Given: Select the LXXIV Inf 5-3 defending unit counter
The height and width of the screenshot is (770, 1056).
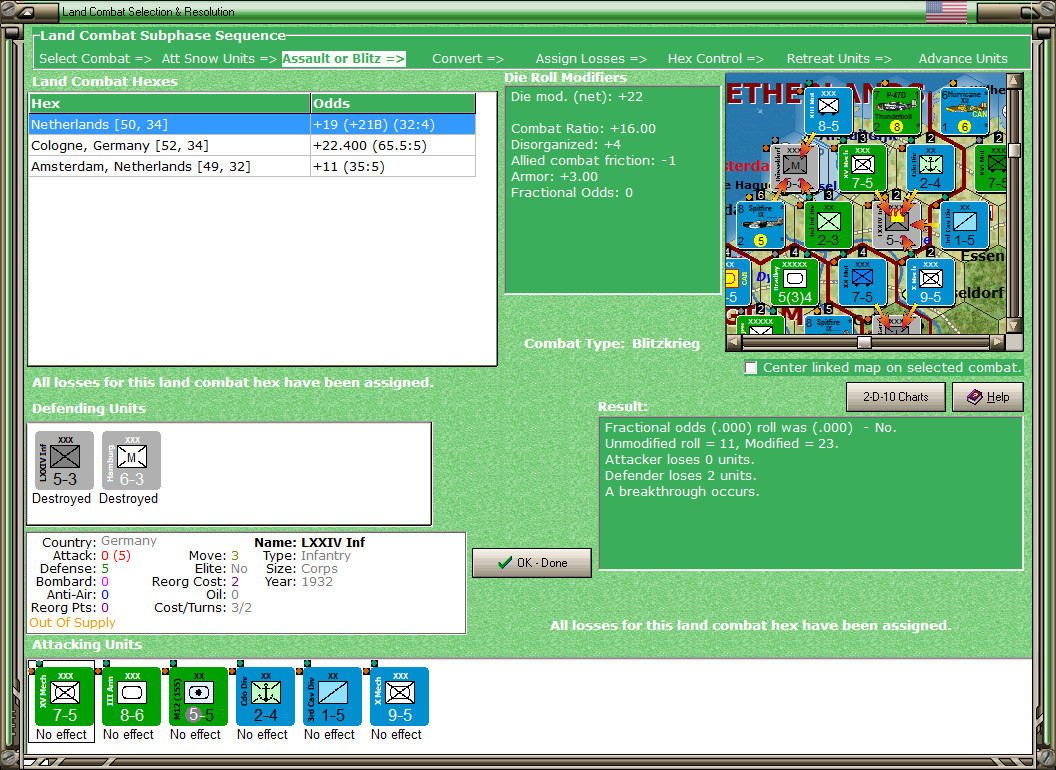Looking at the screenshot, I should tap(65, 461).
